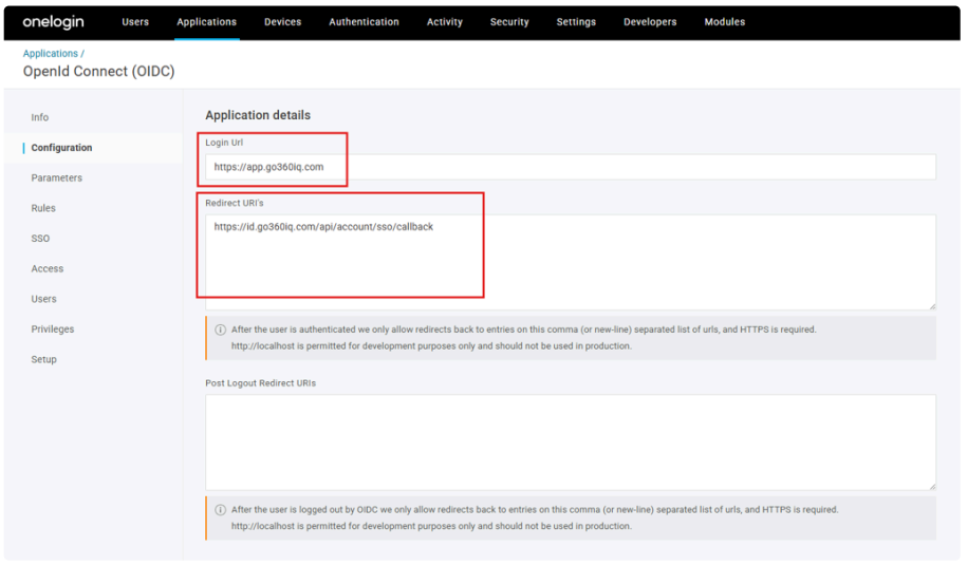Open the SSO sidebar tab
Screen dimensions: 966x565
40,238
